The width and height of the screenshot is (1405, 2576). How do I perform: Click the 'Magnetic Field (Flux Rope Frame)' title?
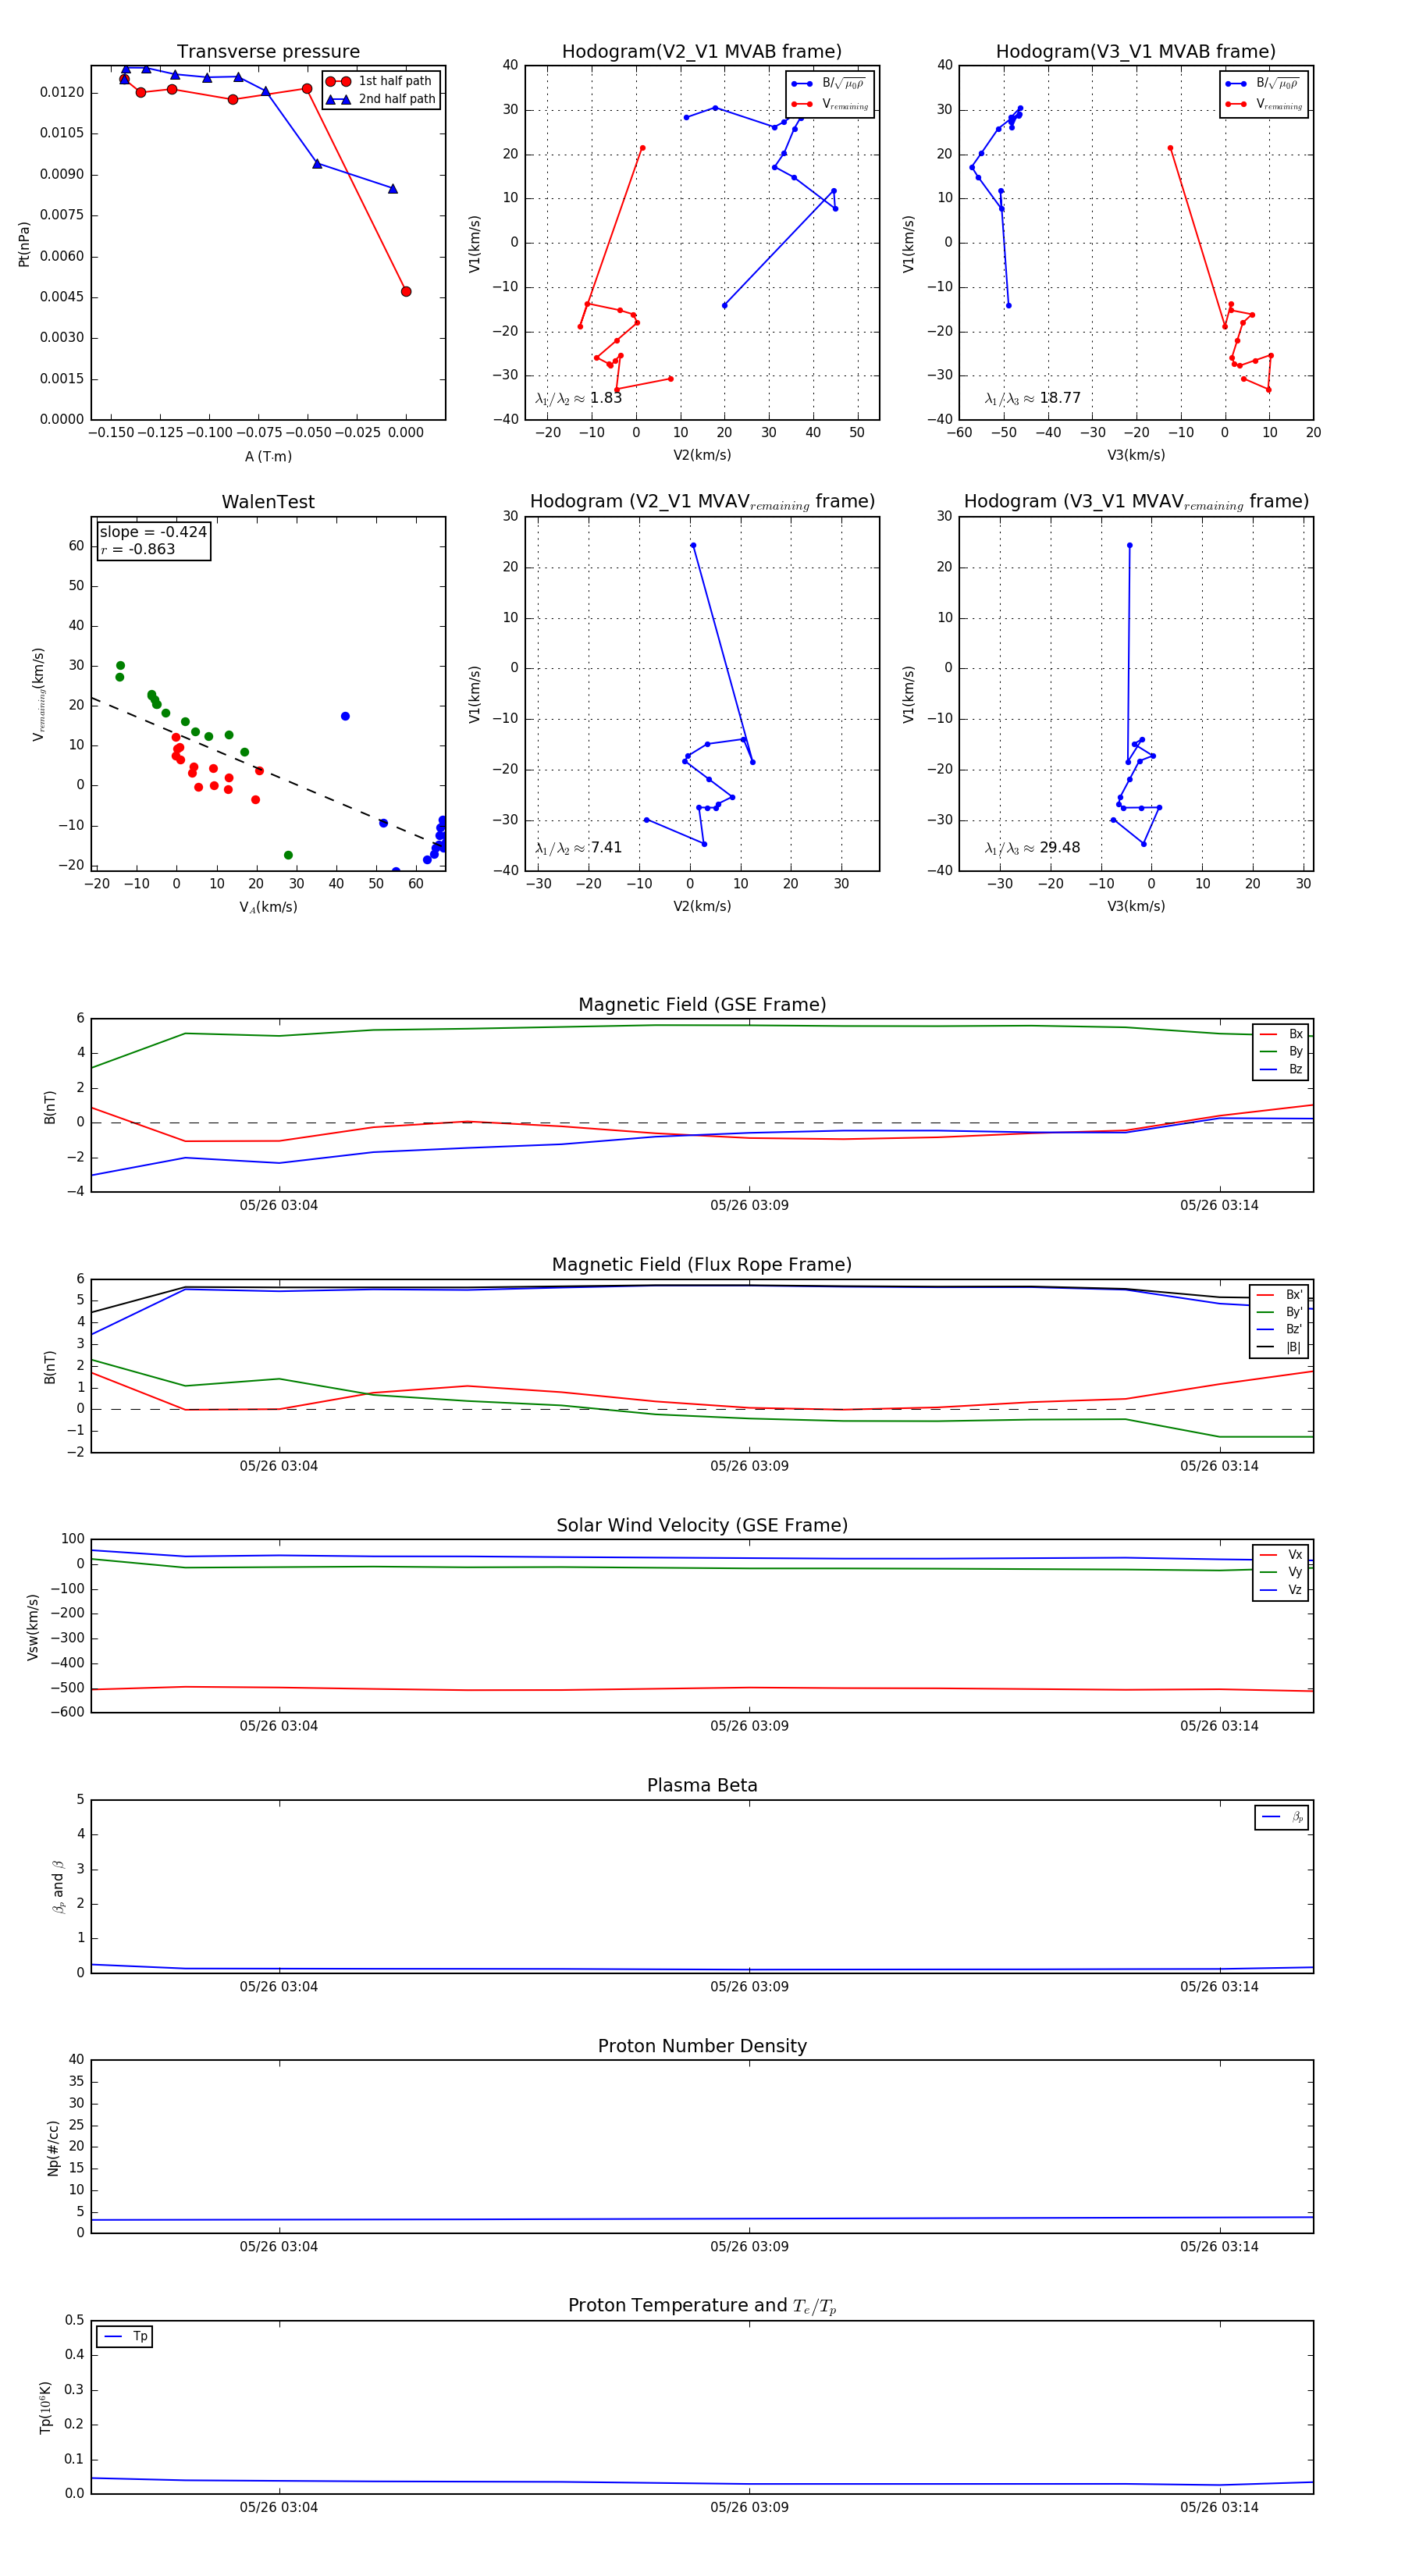701,1265
